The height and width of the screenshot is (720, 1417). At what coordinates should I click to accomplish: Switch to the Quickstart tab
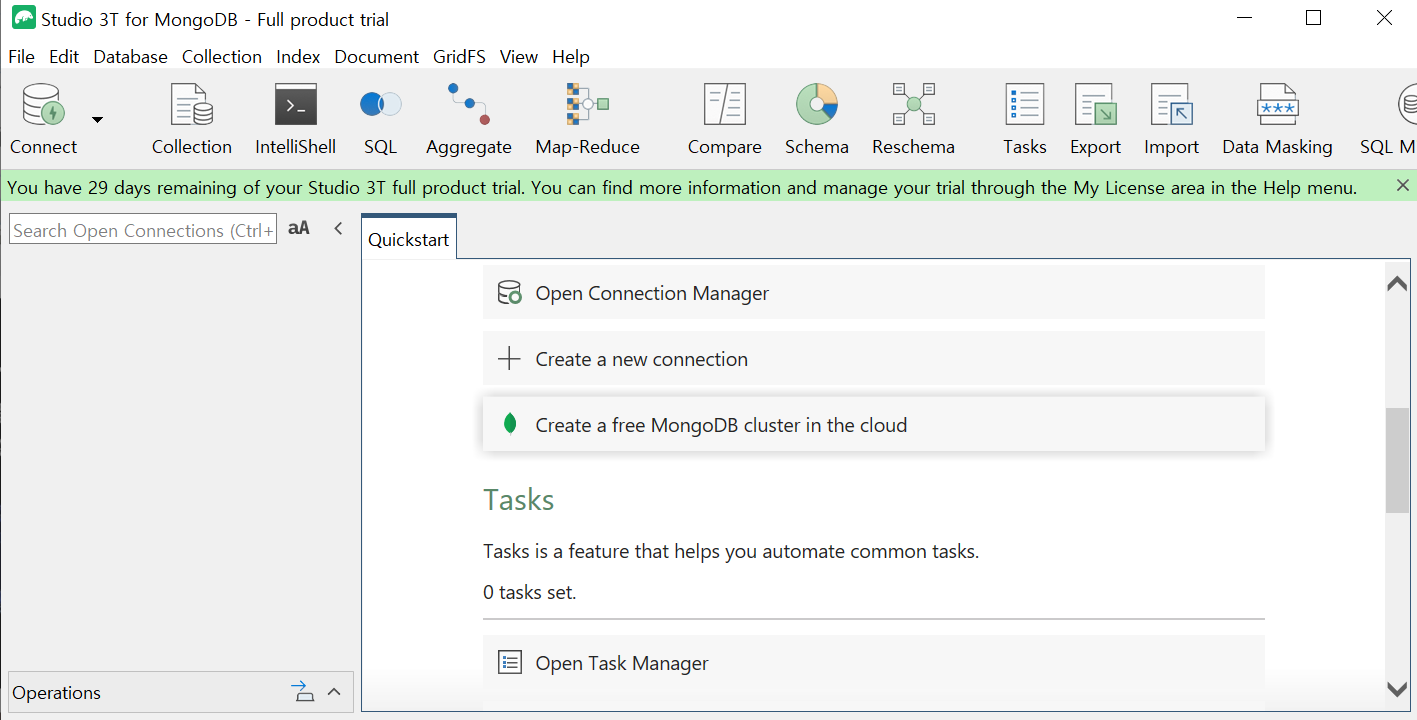point(408,240)
